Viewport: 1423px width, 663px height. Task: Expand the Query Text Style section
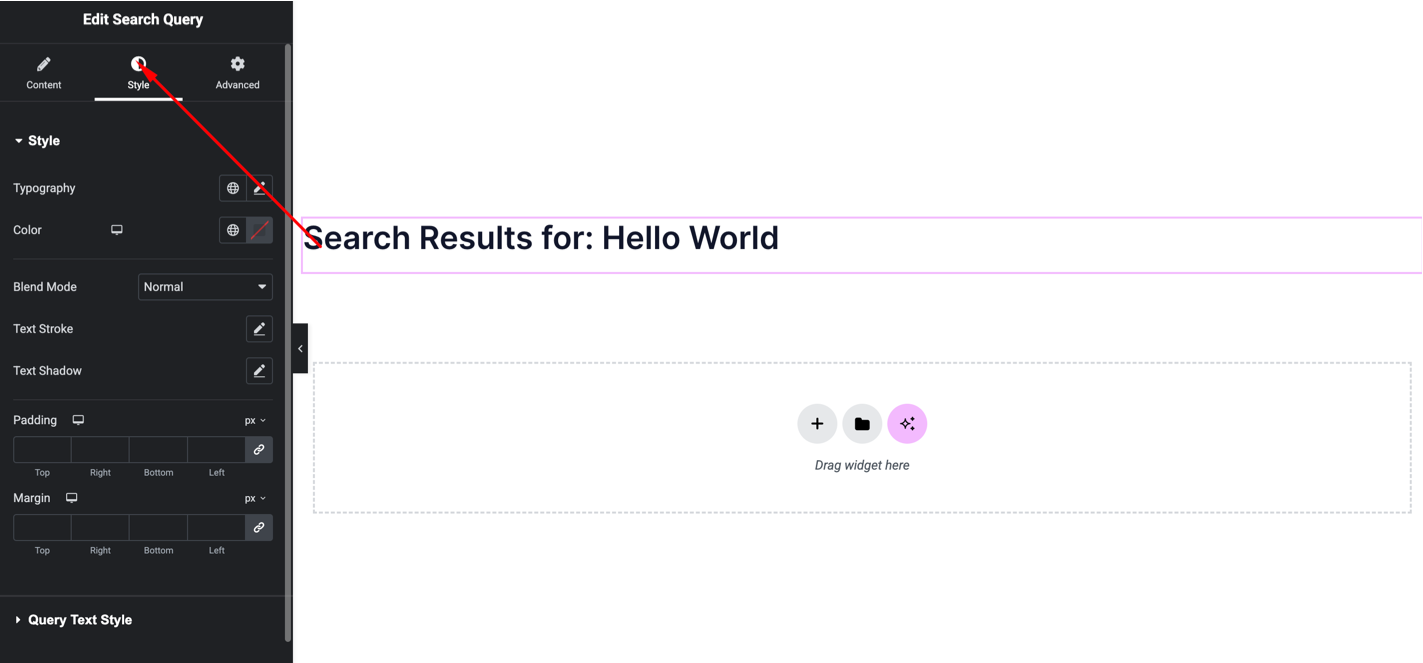79,620
